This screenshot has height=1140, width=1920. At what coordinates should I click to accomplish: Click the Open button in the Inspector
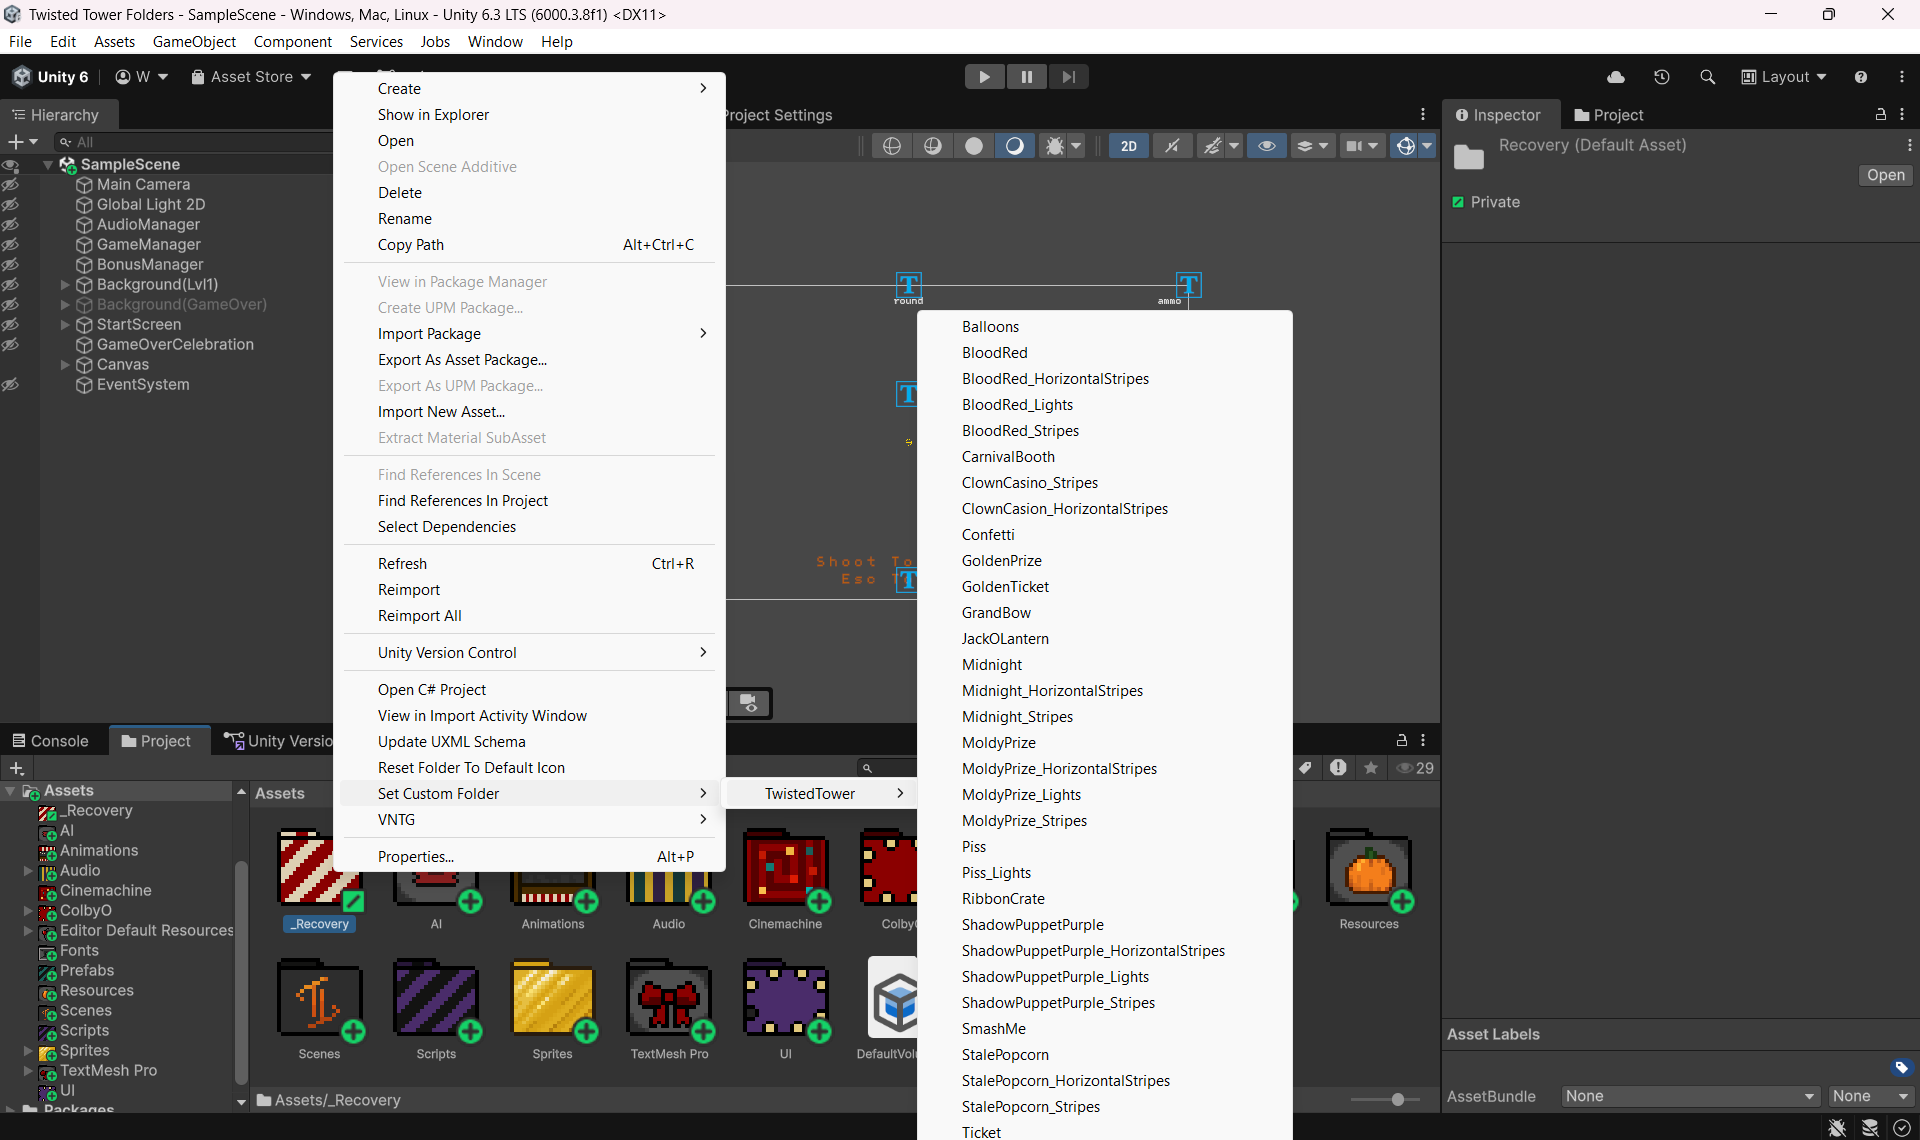[x=1885, y=175]
